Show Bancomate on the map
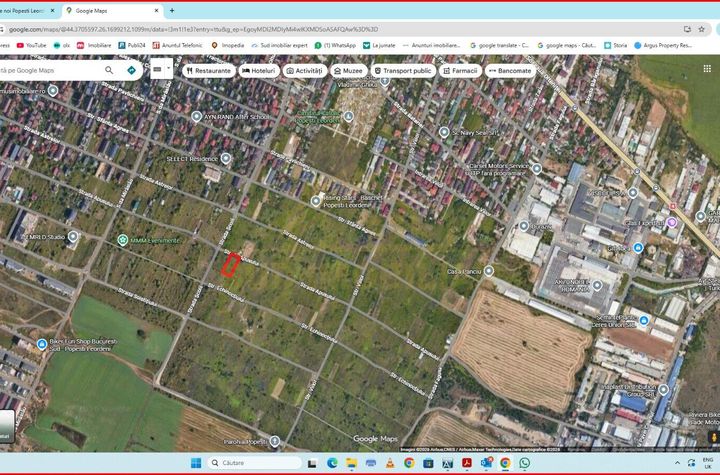 (511, 71)
